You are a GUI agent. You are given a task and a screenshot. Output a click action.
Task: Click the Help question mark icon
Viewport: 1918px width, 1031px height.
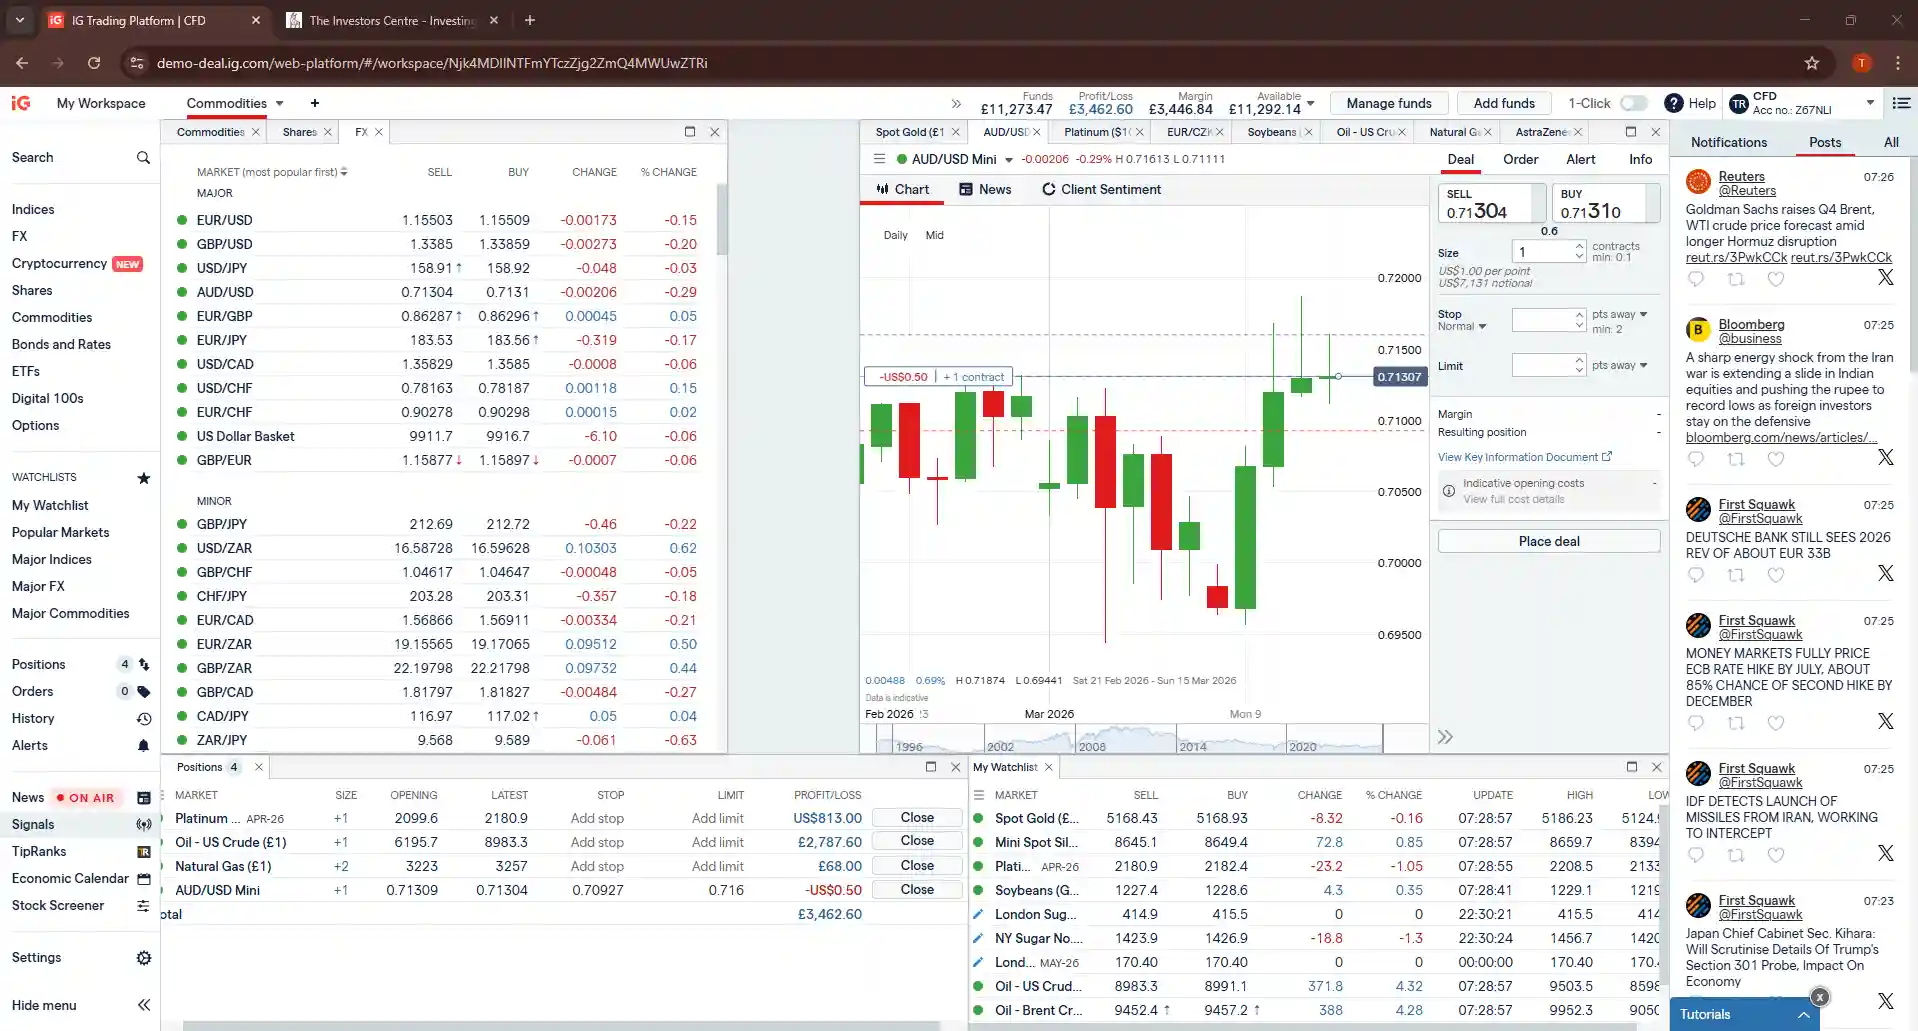click(x=1673, y=103)
